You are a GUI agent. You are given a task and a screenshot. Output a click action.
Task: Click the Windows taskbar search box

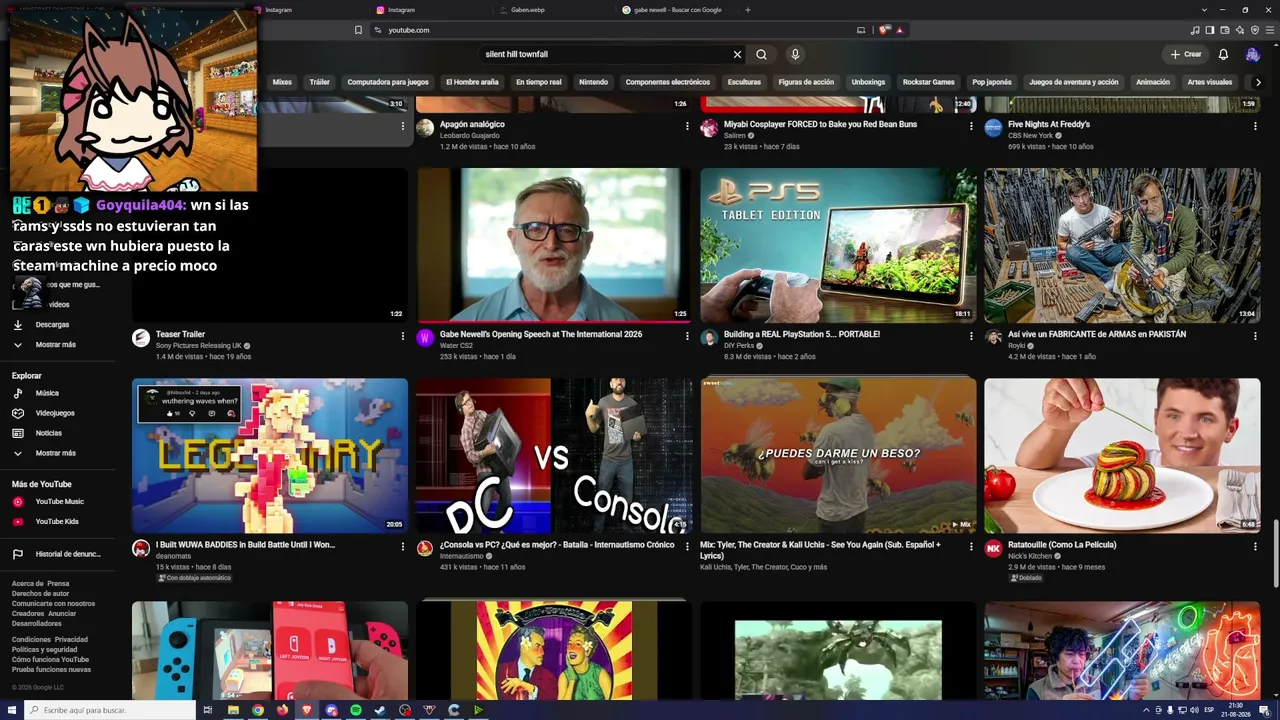click(110, 710)
